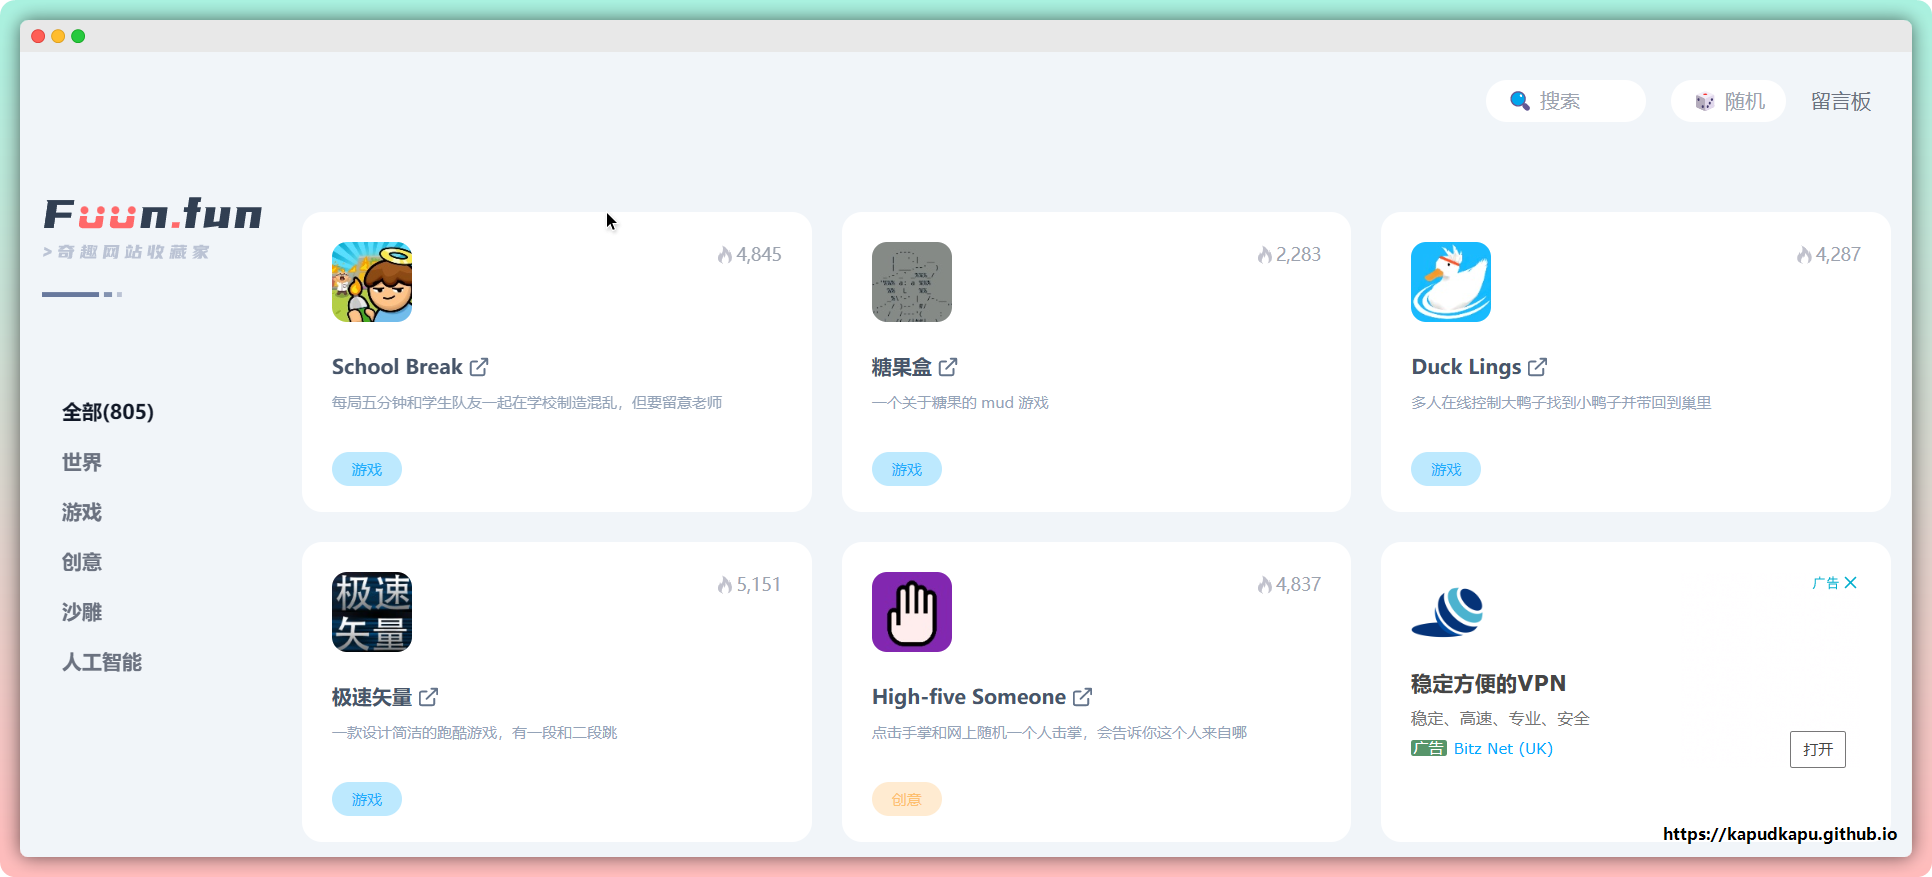
Task: Open the 留言板 message board link
Action: pyautogui.click(x=1840, y=101)
